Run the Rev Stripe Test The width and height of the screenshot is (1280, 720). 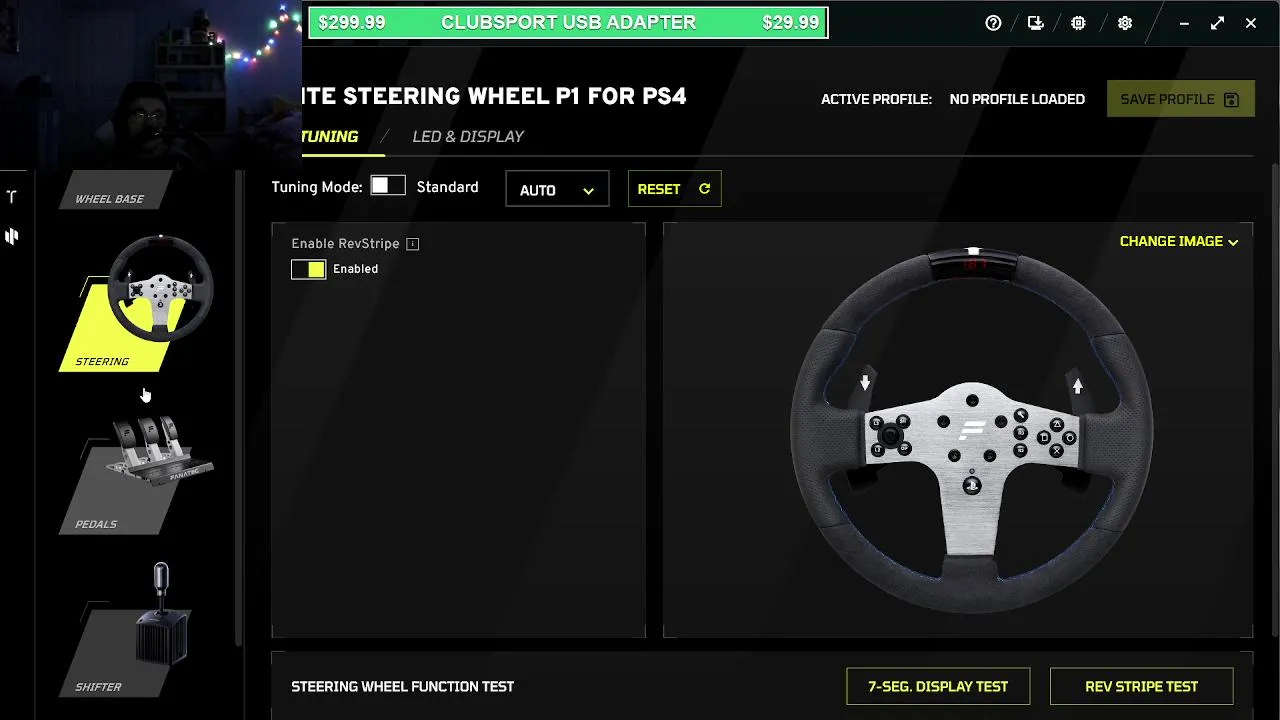(x=1141, y=686)
